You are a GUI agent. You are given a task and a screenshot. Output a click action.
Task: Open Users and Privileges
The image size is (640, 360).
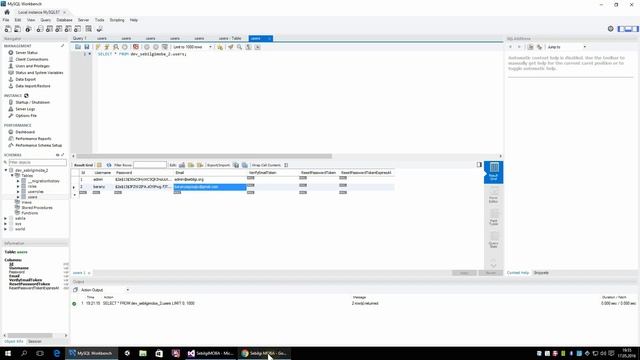[33, 66]
